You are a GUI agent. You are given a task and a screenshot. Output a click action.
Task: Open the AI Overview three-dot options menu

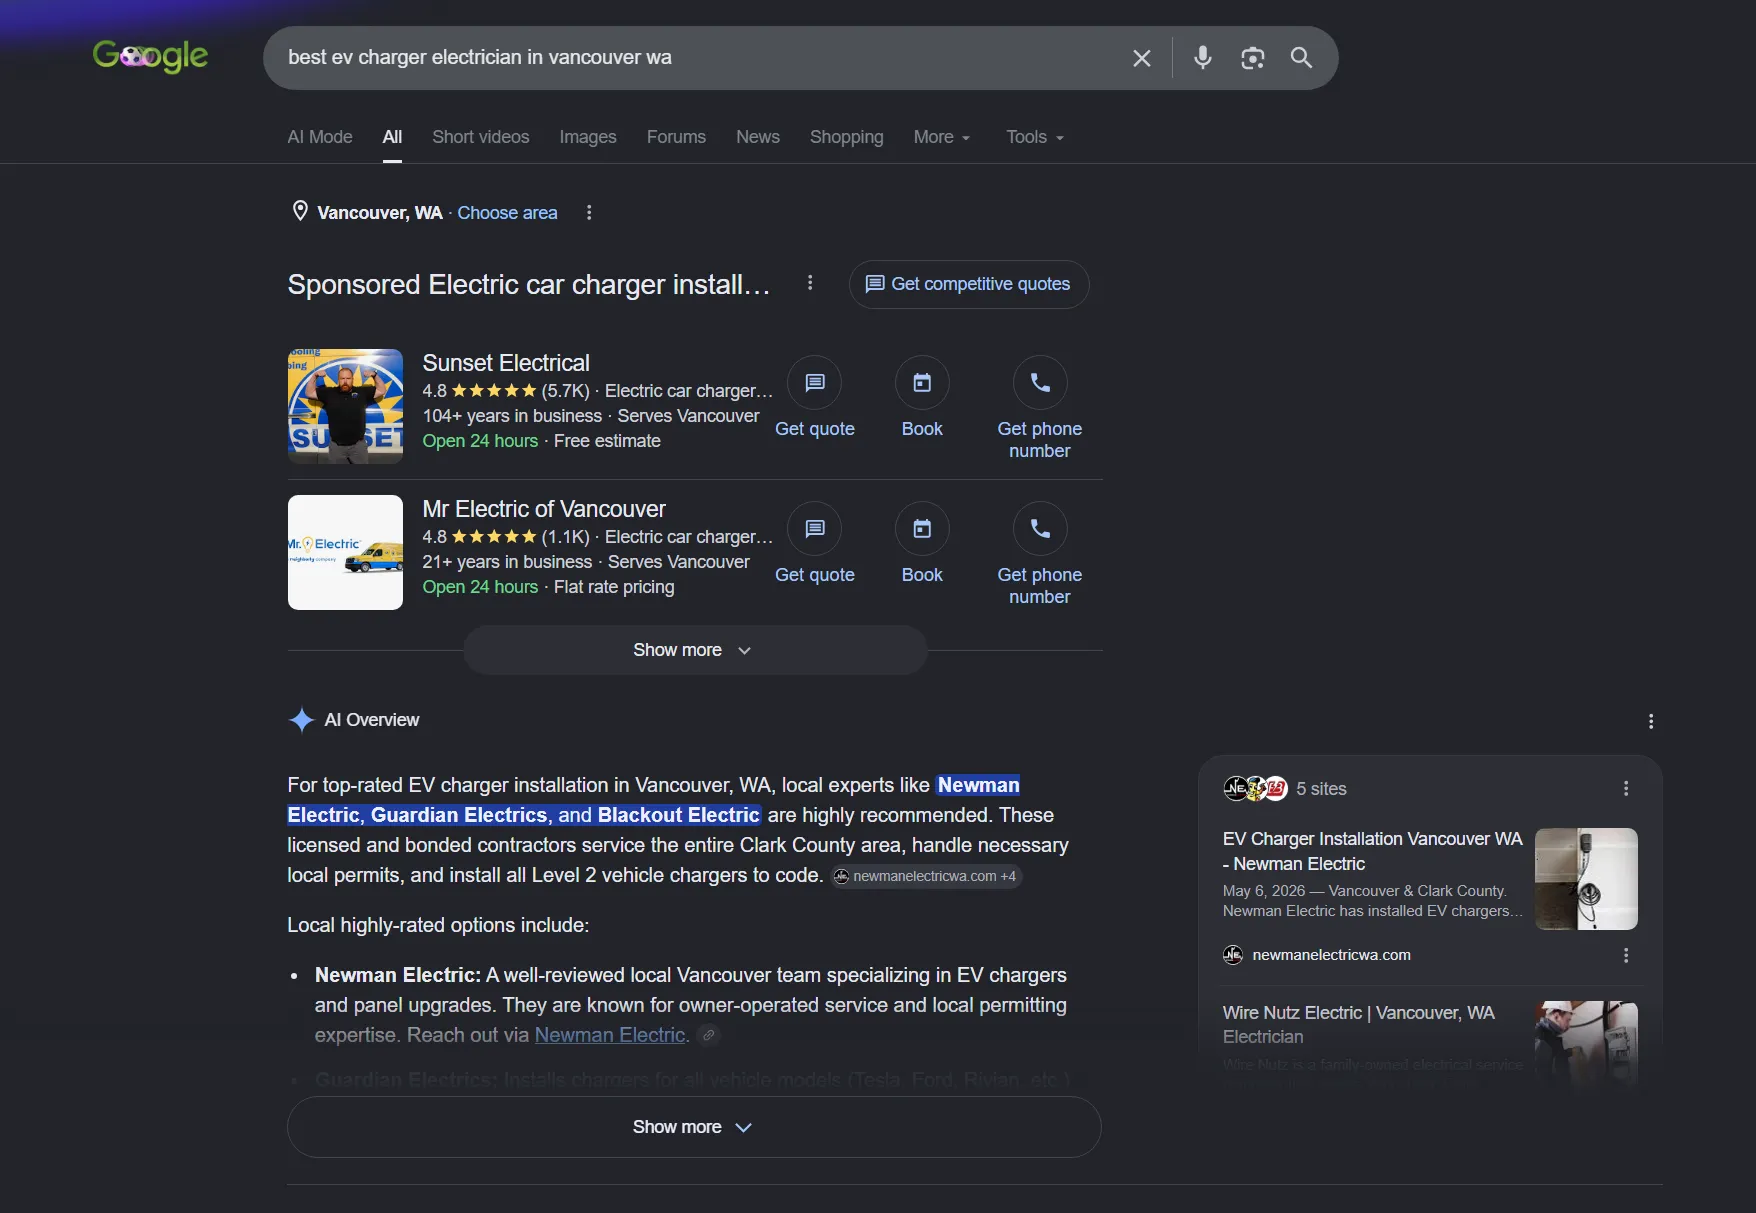1651,721
